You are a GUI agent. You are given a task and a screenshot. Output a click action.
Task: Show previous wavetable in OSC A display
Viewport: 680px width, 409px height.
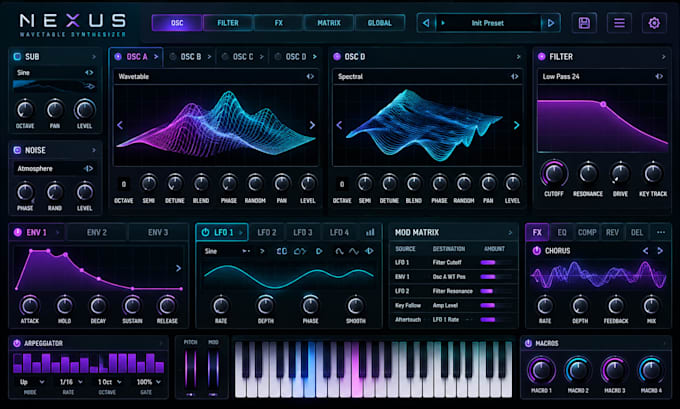(x=120, y=125)
